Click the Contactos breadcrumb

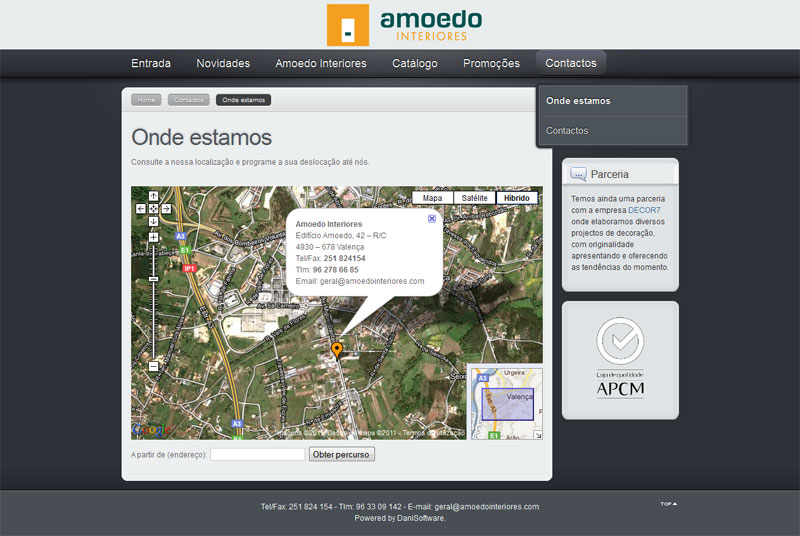[189, 100]
